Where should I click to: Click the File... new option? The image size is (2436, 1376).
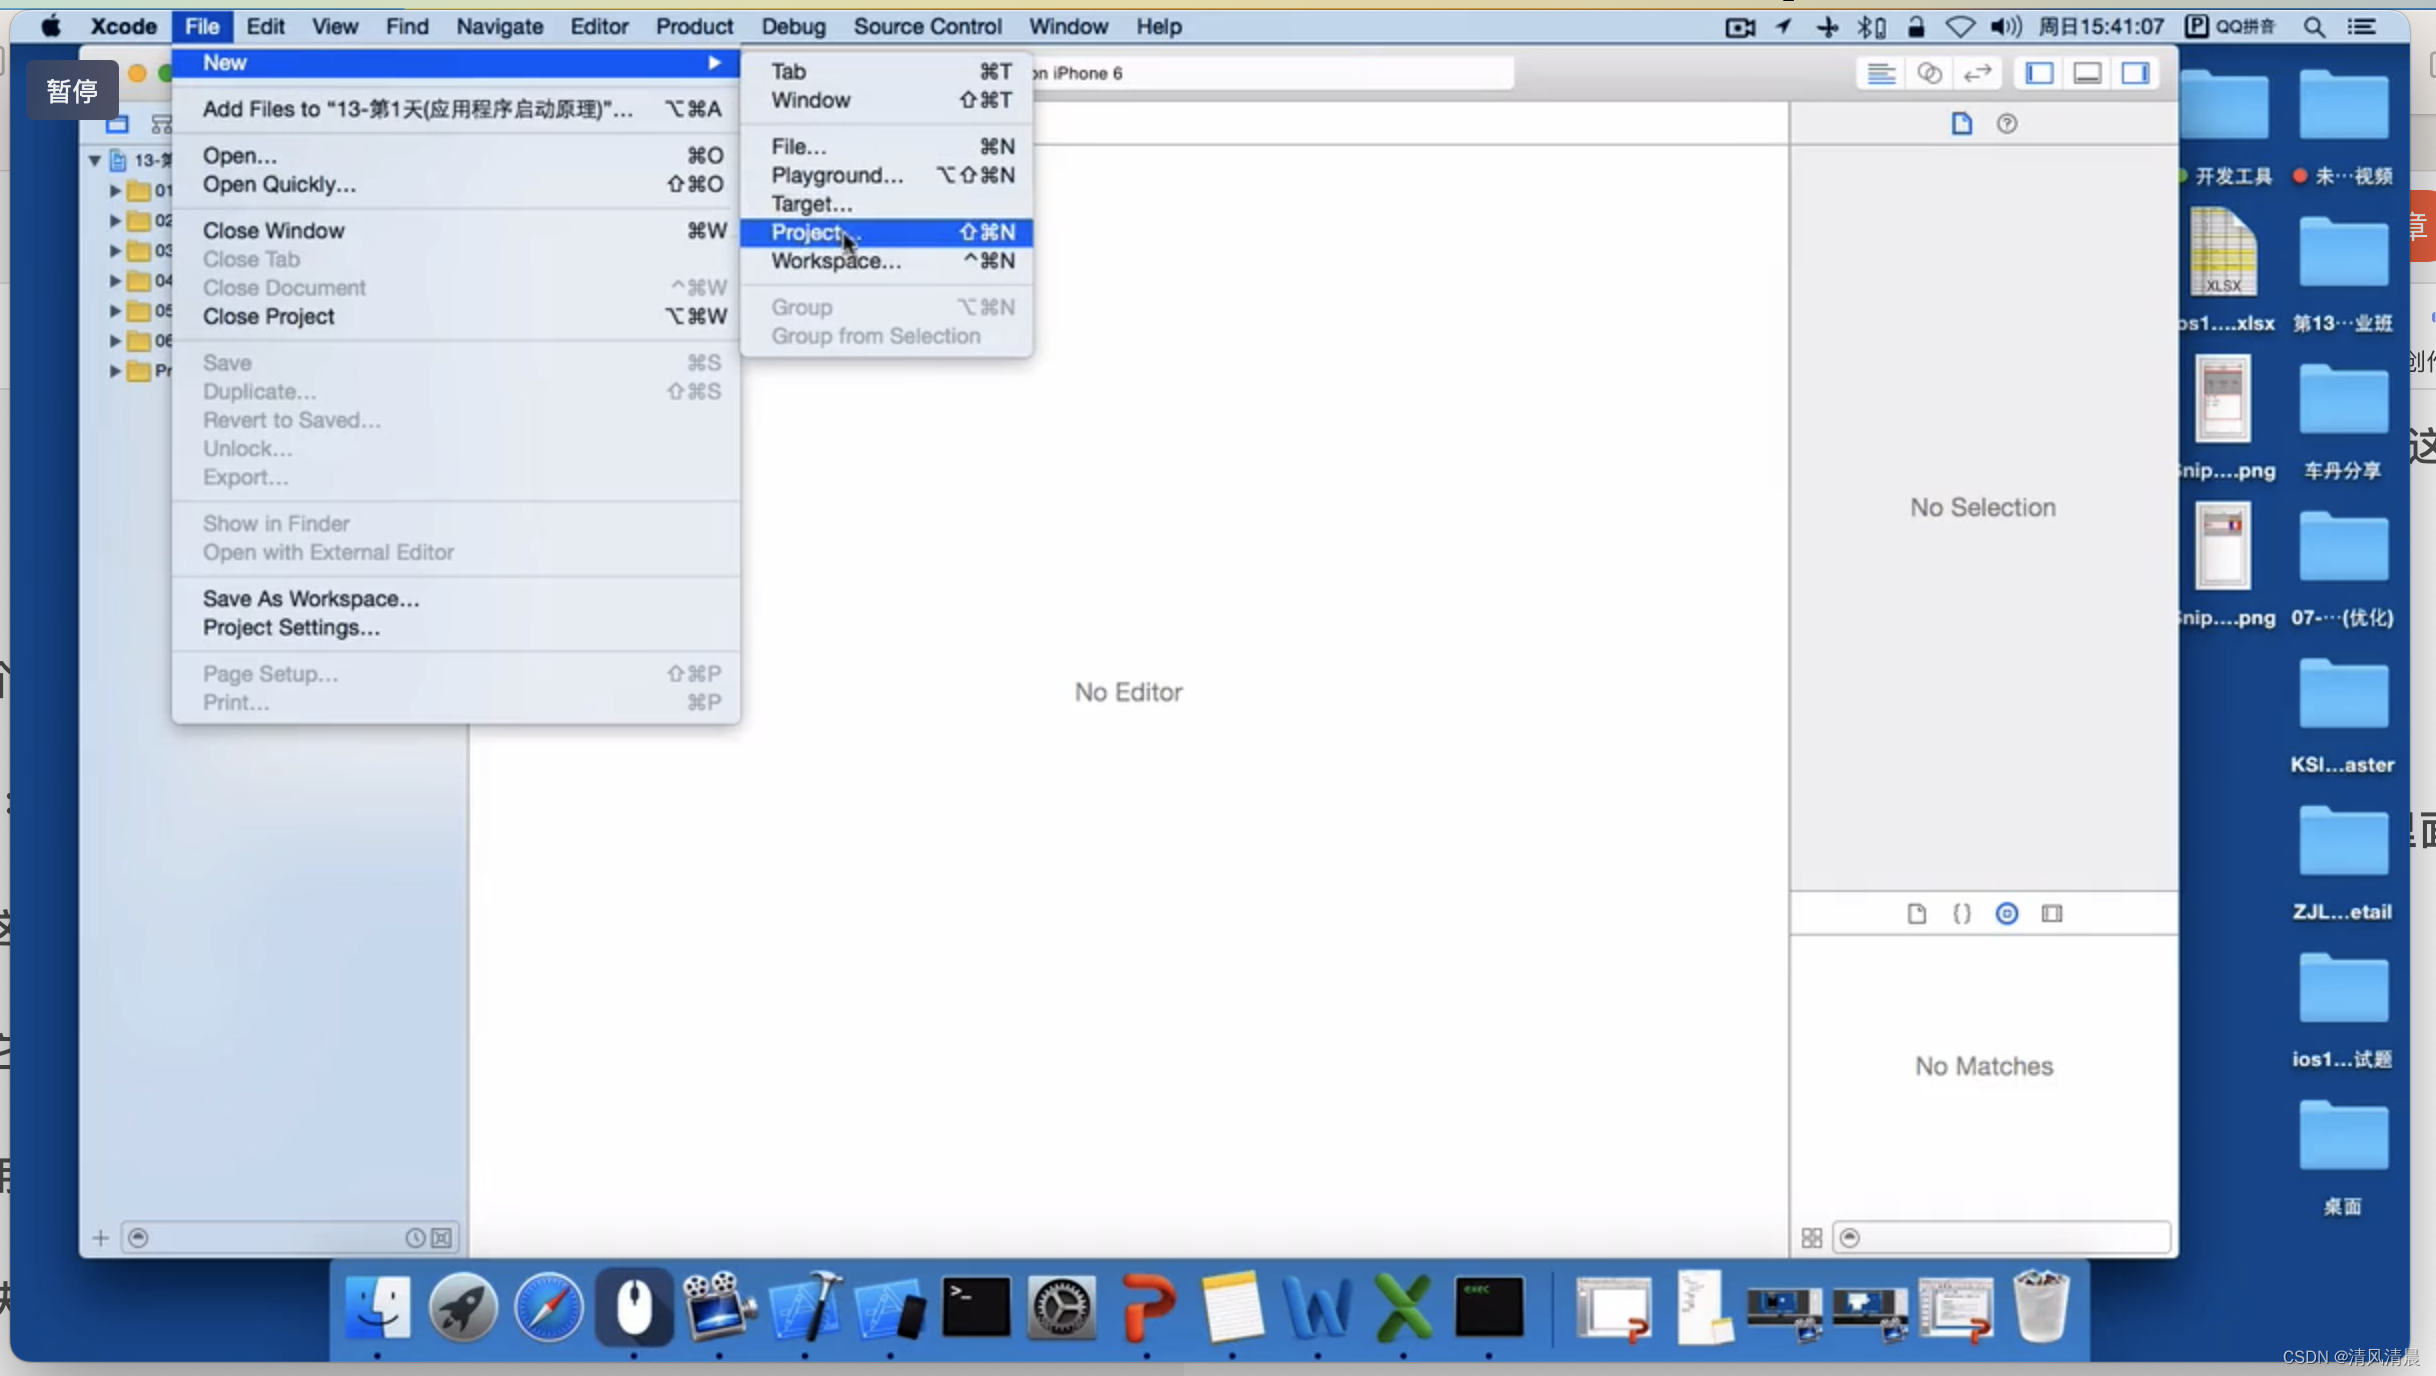798,146
